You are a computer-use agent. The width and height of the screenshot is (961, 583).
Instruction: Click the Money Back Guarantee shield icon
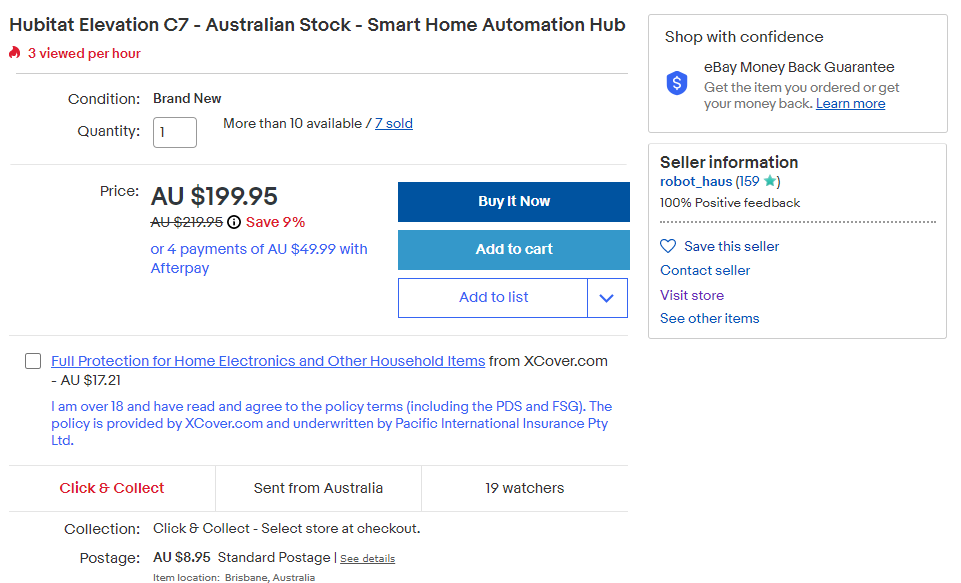(x=677, y=83)
